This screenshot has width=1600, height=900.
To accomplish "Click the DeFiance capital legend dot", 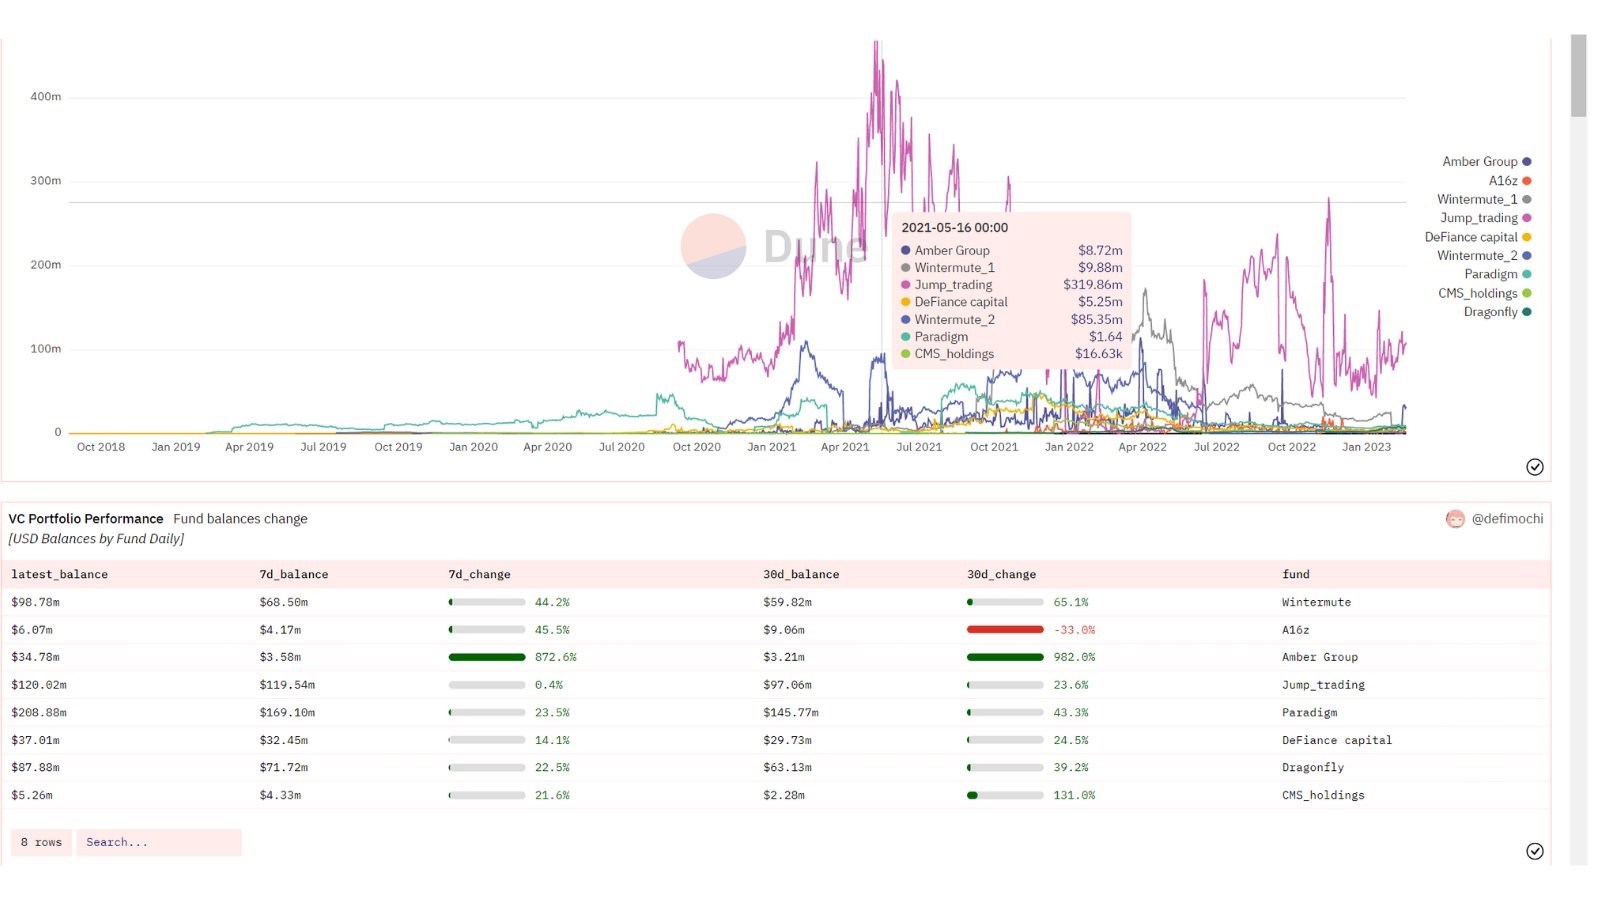I will point(1526,237).
